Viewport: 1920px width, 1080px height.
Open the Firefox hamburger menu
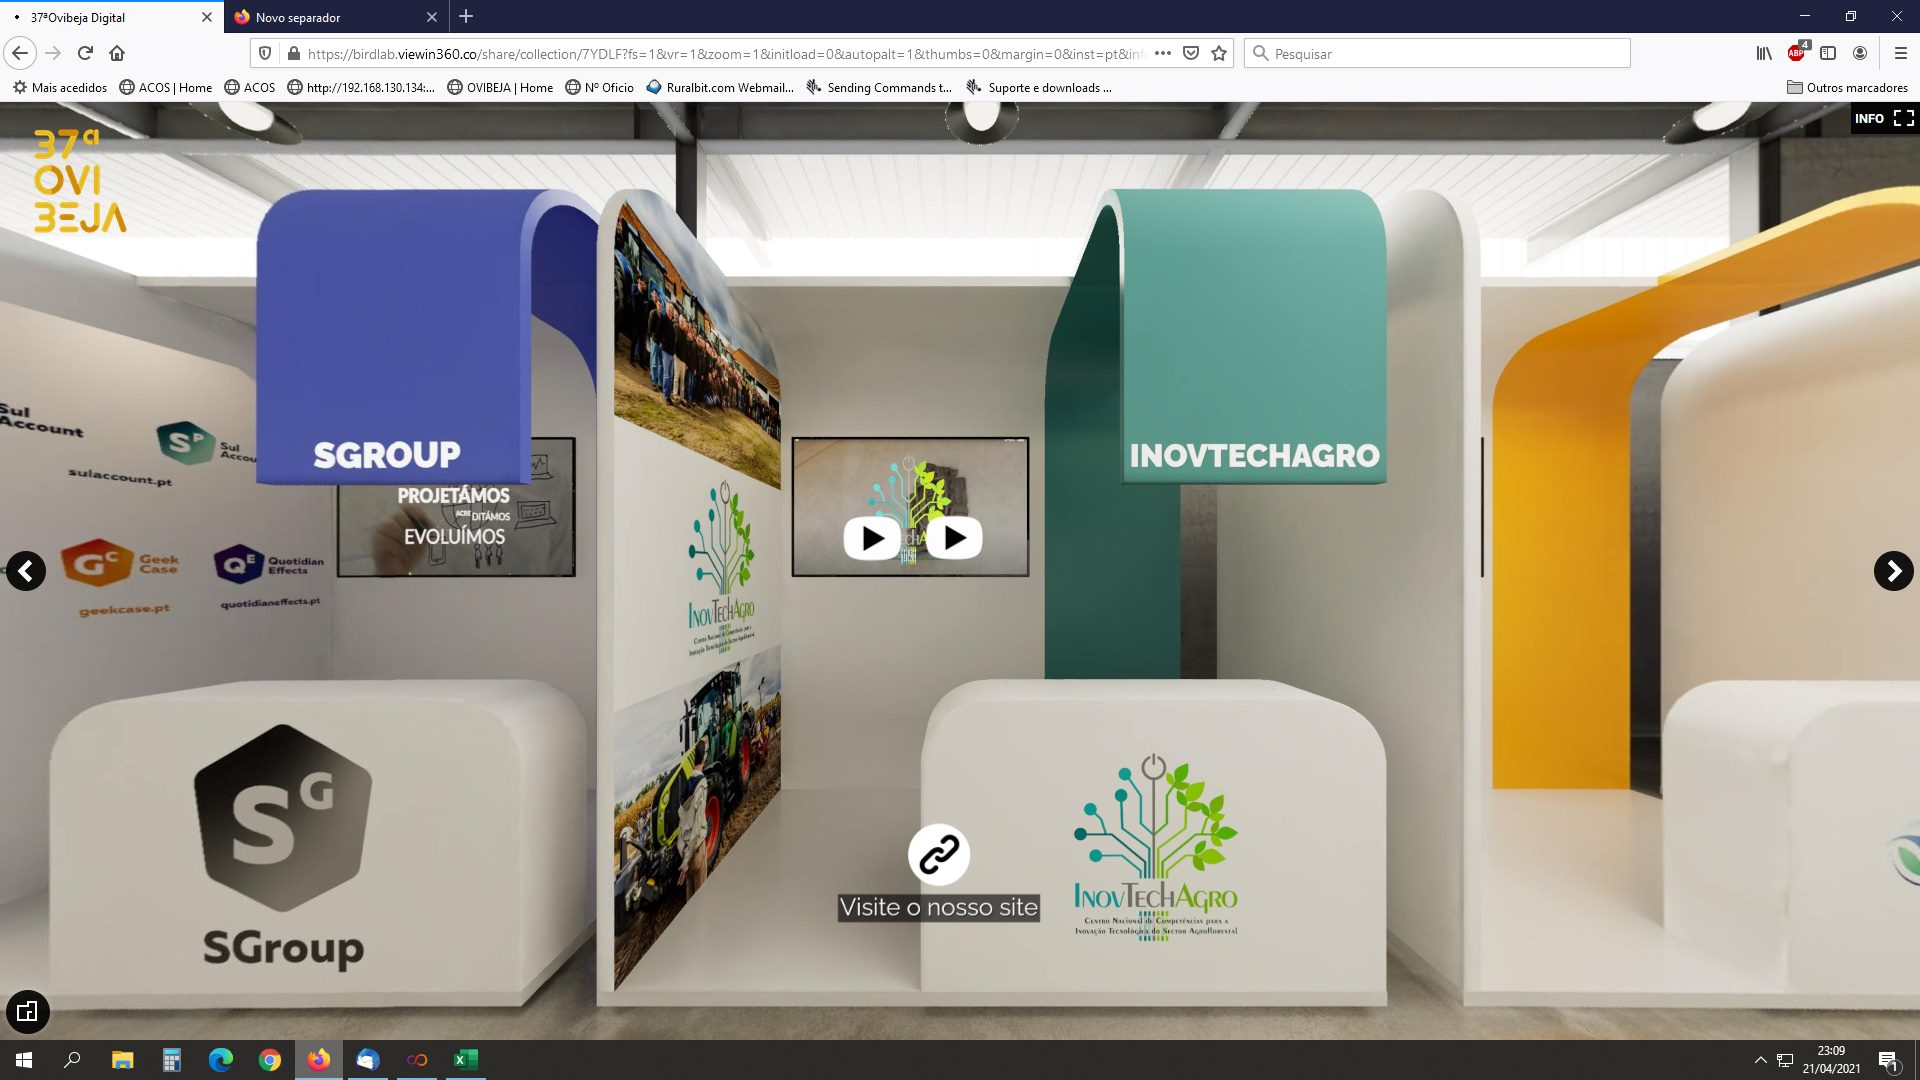pos(1901,53)
